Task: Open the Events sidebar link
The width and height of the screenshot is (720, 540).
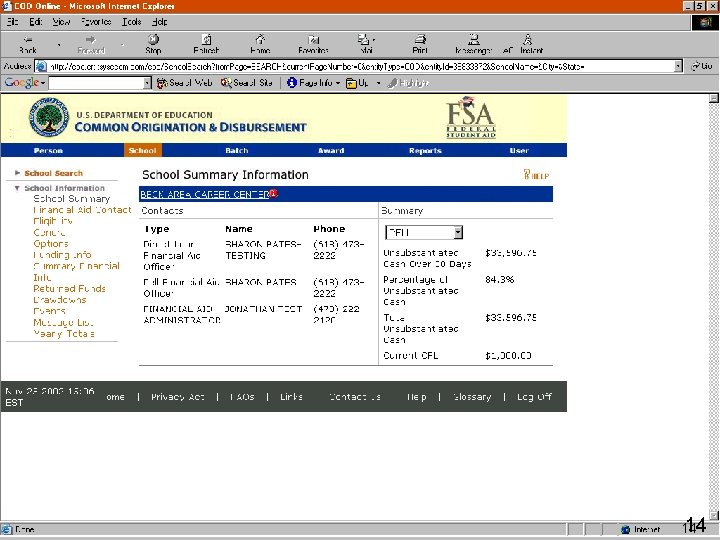Action: tap(49, 311)
